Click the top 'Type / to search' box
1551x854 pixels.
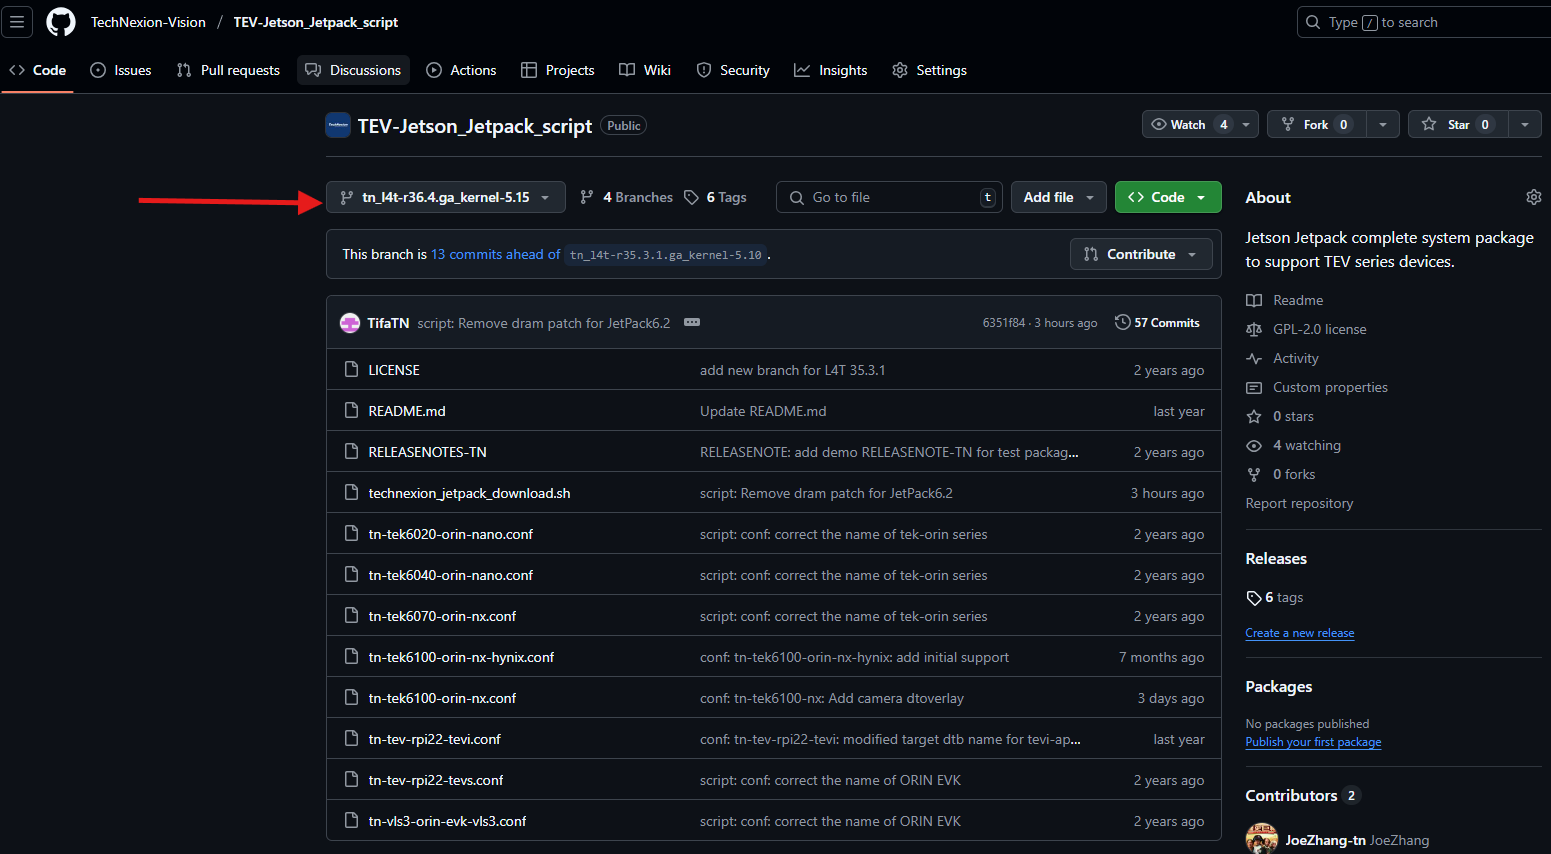(x=1424, y=22)
